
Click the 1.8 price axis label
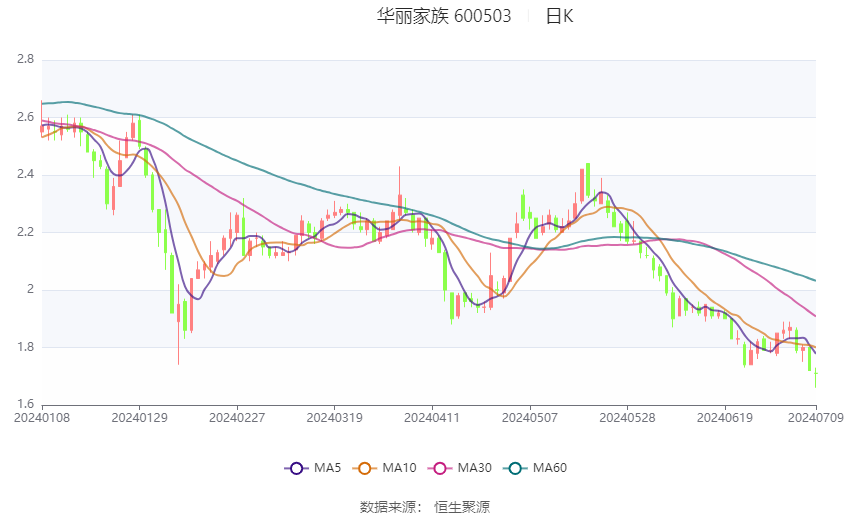25,347
